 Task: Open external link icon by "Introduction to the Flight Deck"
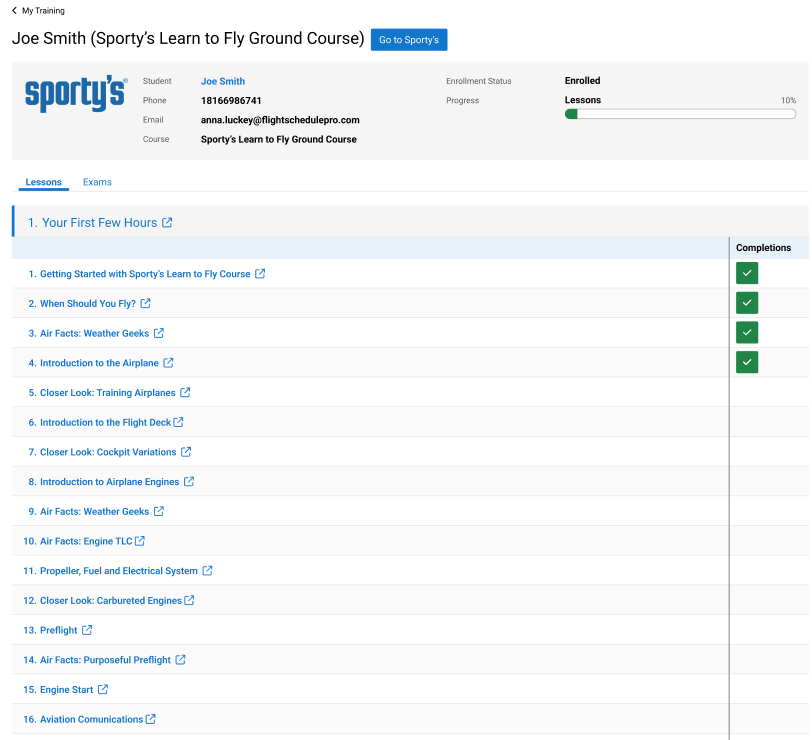178,422
